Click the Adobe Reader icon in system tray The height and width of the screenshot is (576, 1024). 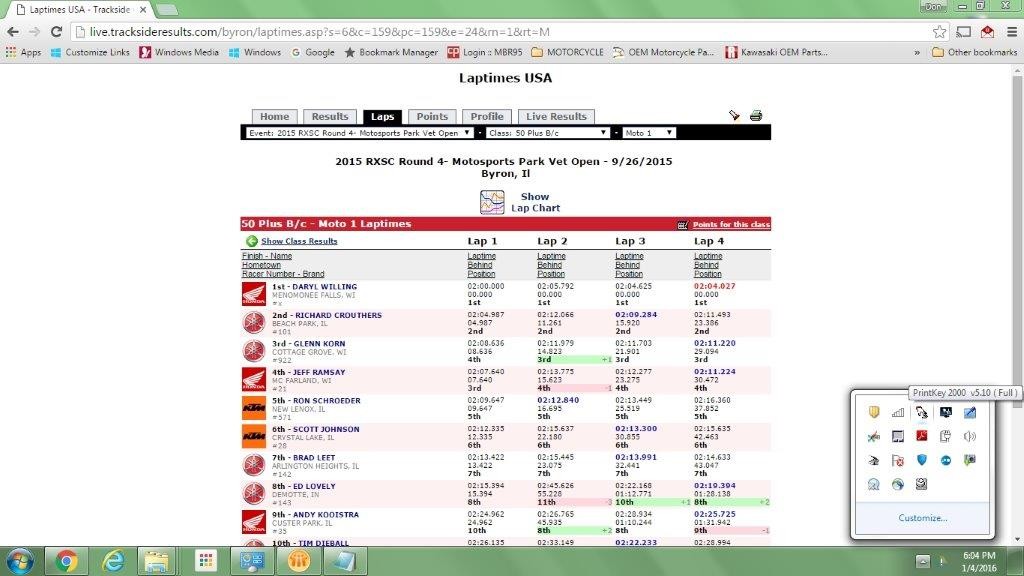coord(920,436)
